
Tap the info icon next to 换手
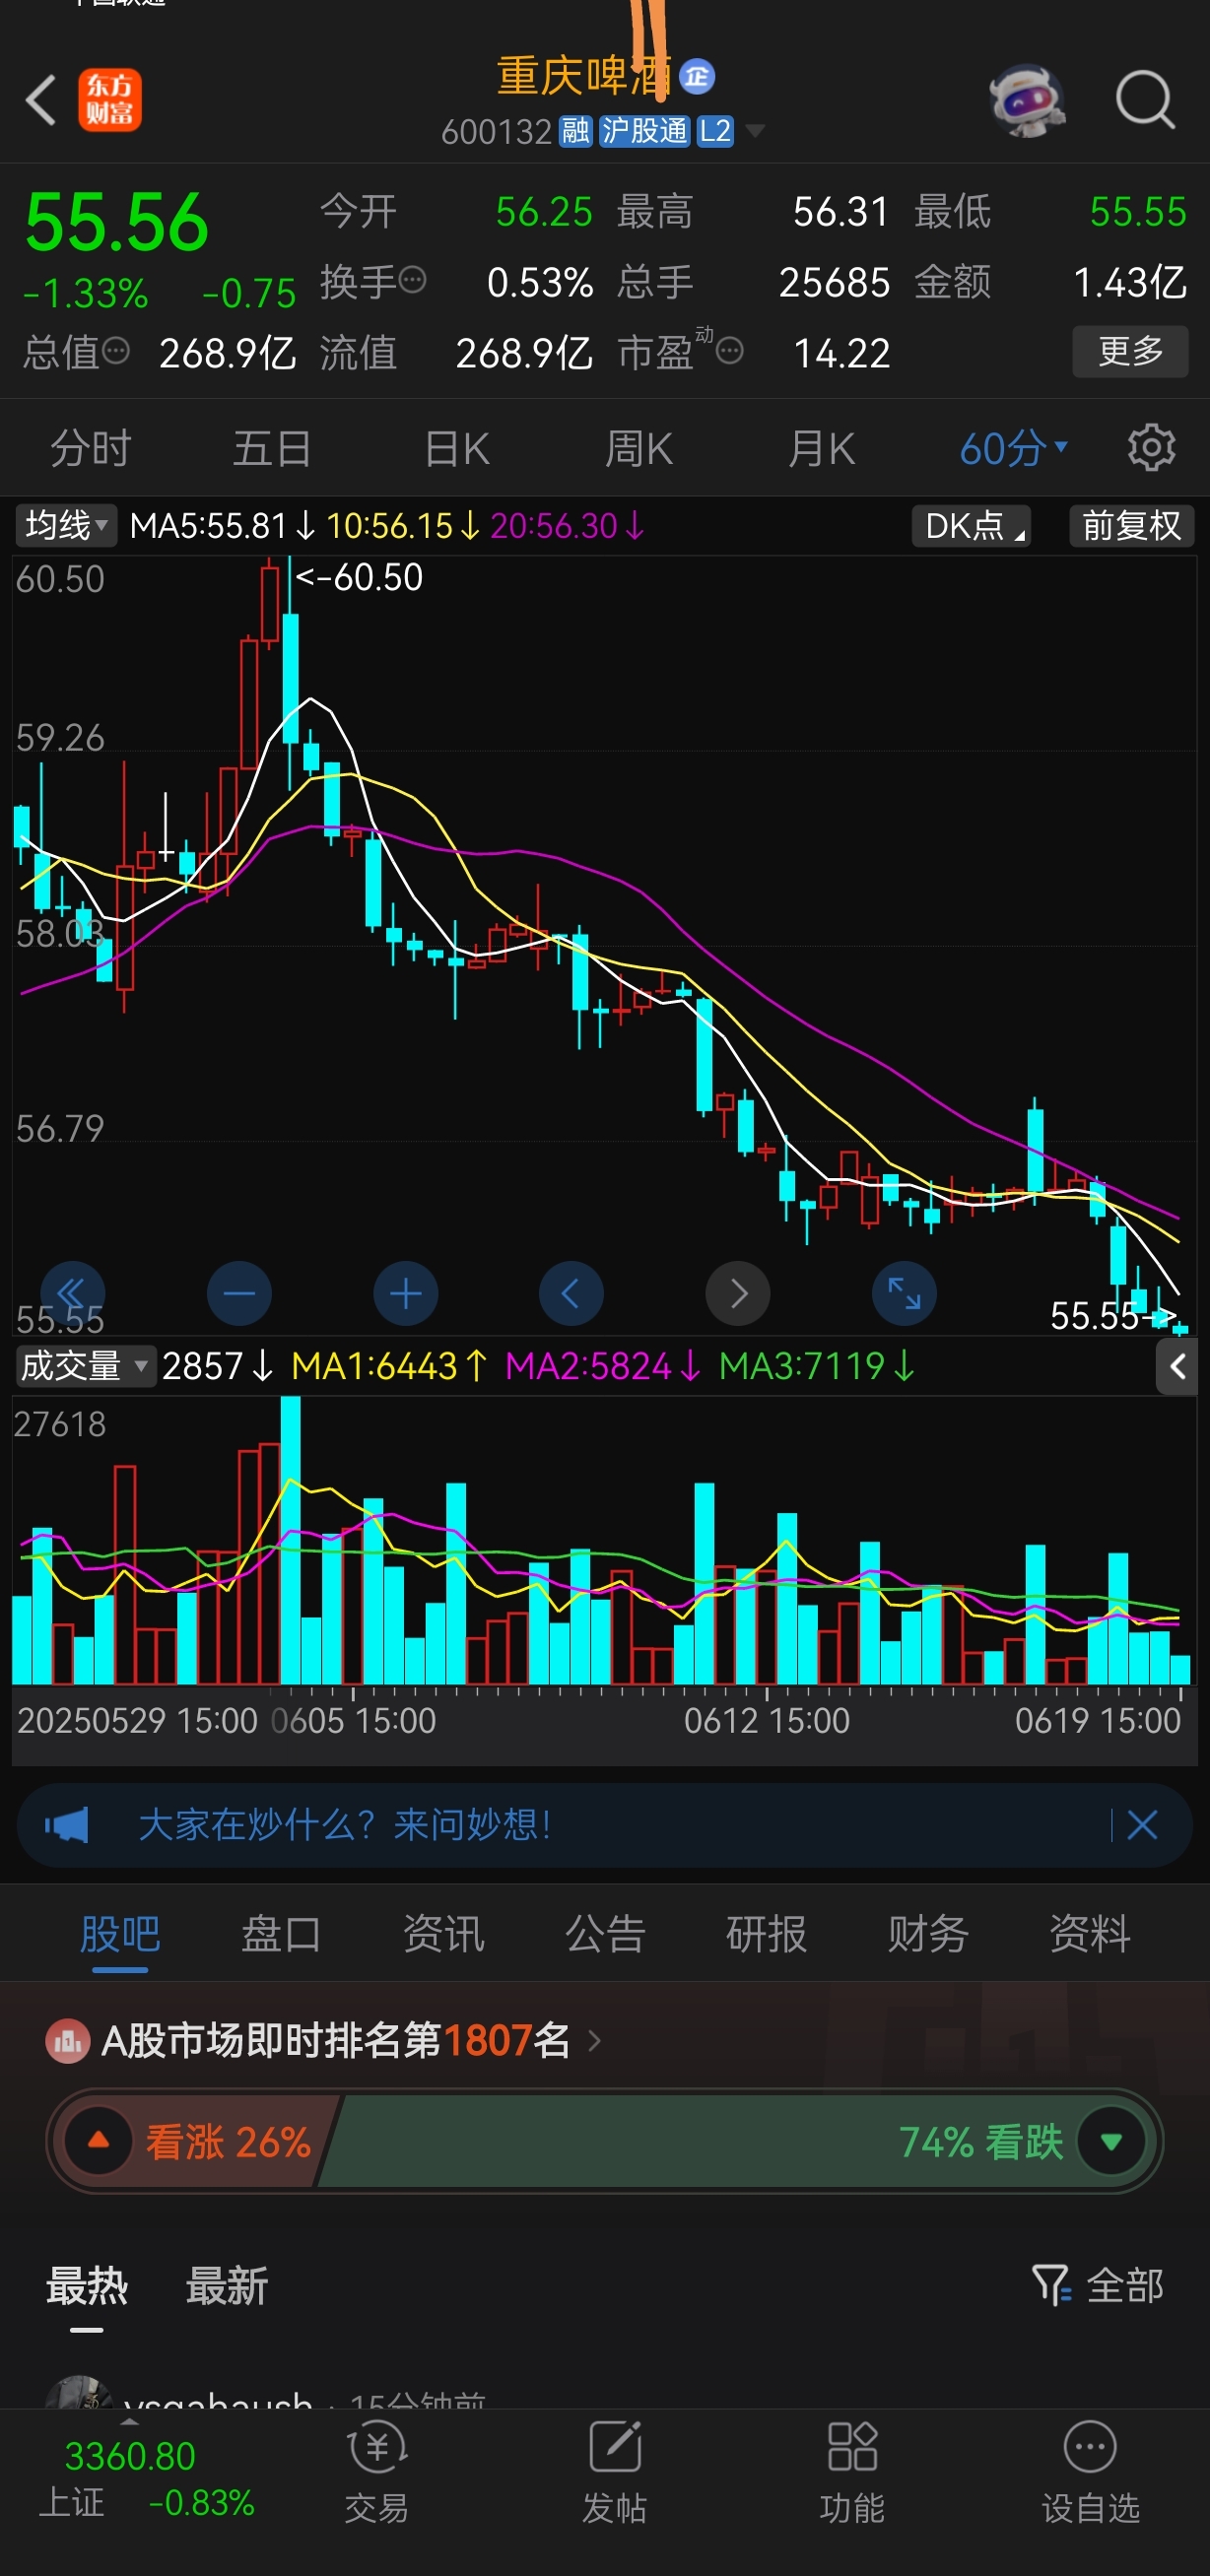412,280
